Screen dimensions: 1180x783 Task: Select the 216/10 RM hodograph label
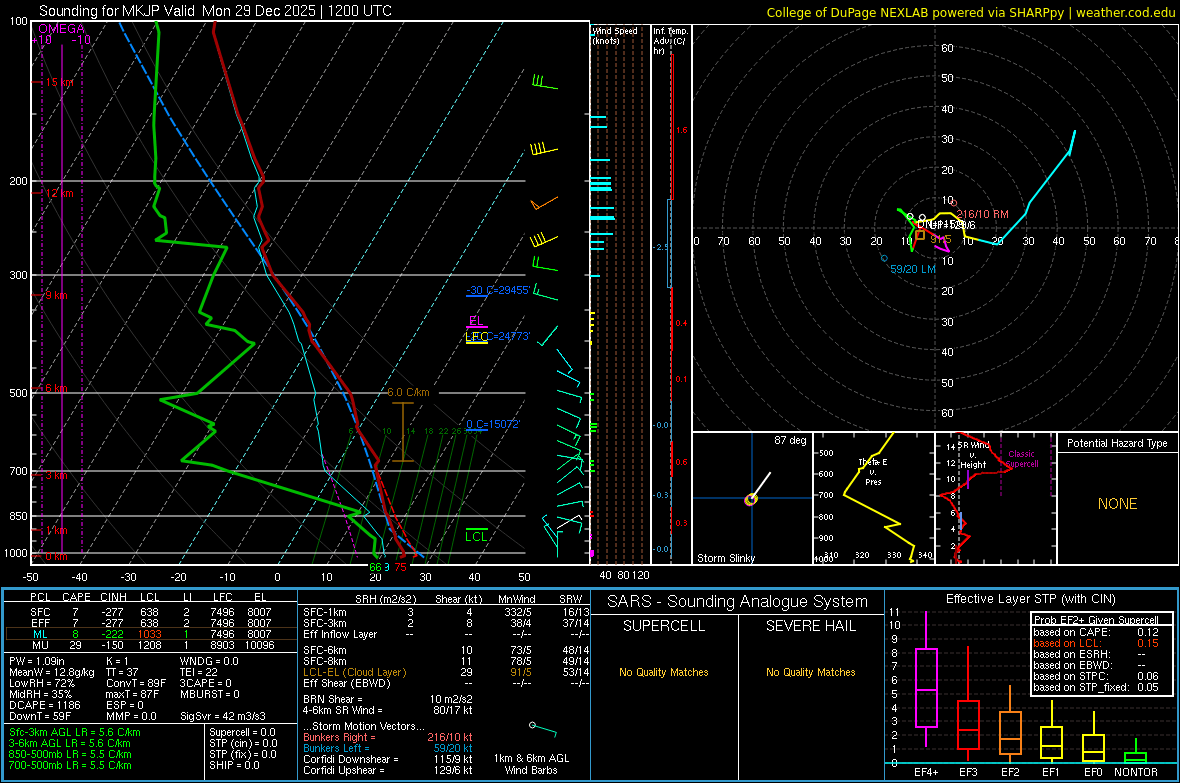click(x=982, y=214)
